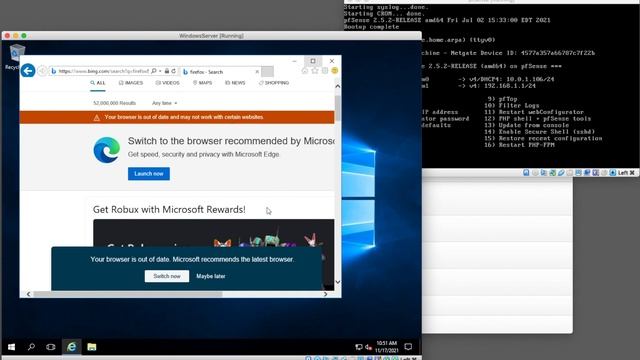Open favorites star icon
Viewport: 640px width, 360px height.
[315, 71]
